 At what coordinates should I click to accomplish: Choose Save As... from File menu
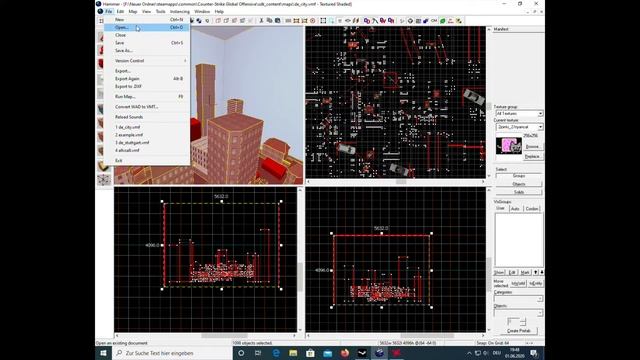pyautogui.click(x=147, y=51)
